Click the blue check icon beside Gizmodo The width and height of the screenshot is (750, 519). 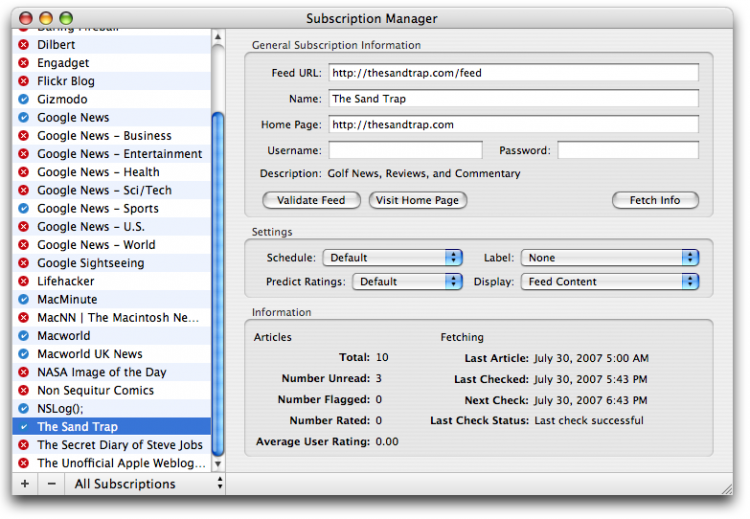[x=23, y=99]
